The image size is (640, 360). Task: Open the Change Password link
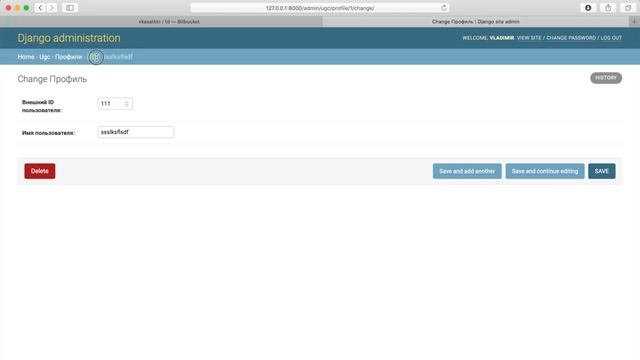(x=571, y=38)
